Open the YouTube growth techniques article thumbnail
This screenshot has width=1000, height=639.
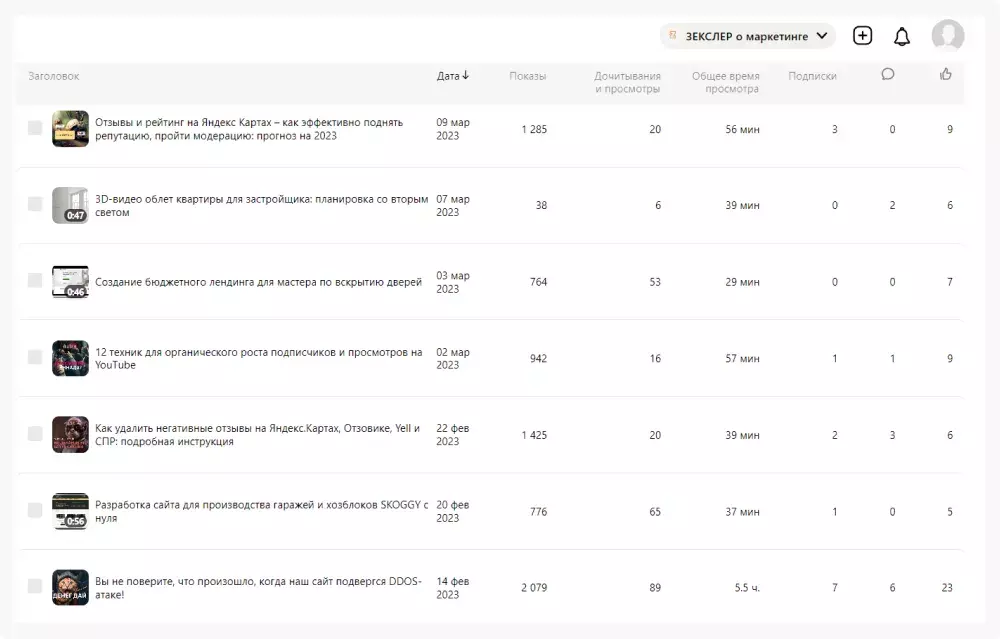coord(70,358)
